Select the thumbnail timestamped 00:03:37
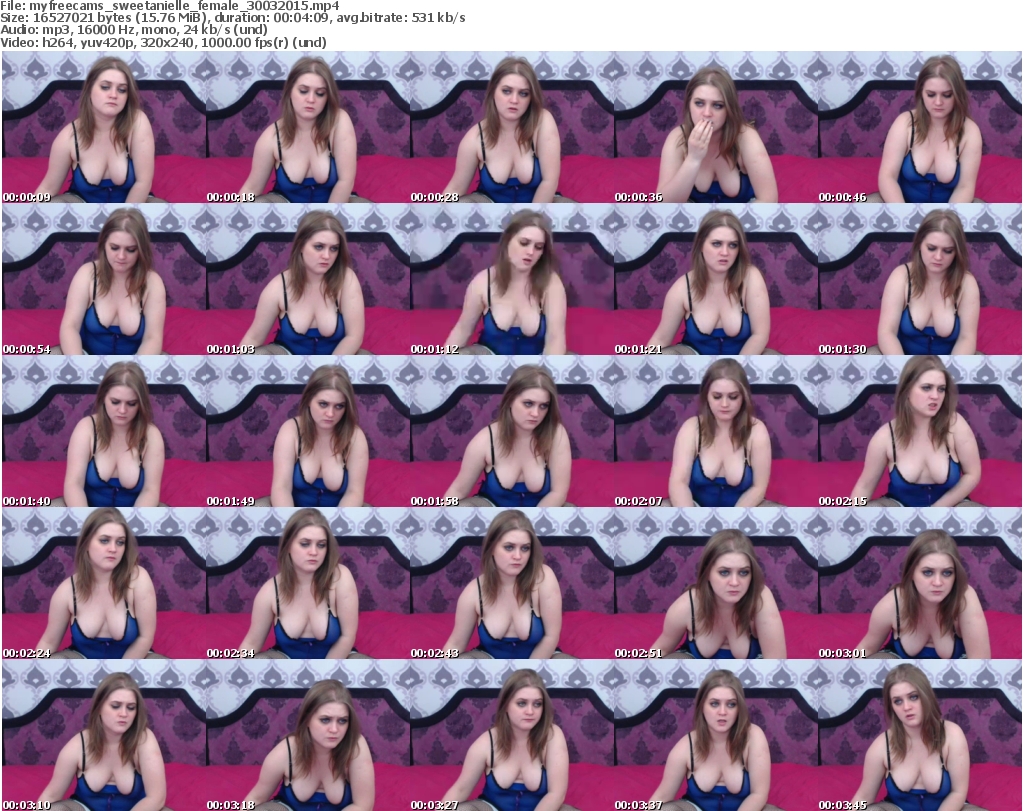1024x811 pixels. pos(716,735)
